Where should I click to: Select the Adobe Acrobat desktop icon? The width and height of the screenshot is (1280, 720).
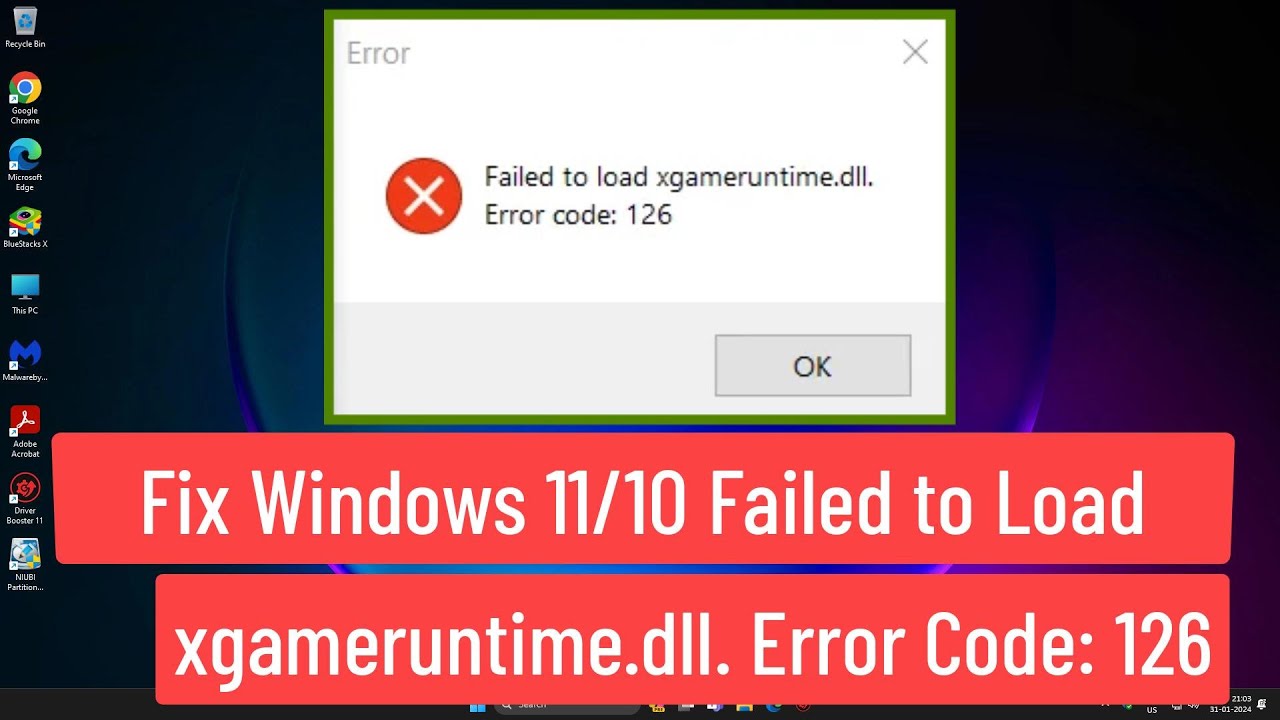click(x=25, y=432)
